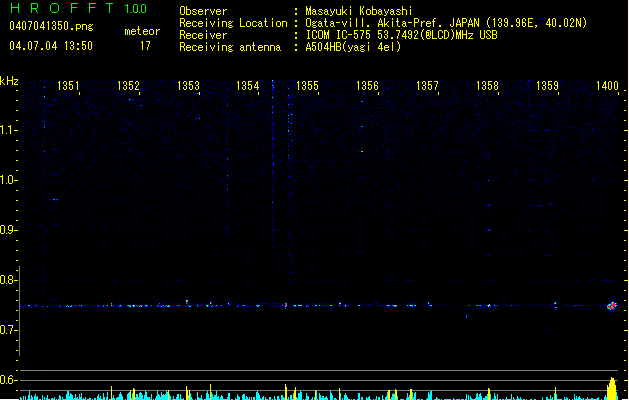
Task: Click the 1.0 kHz axis label
Action: coord(8,180)
